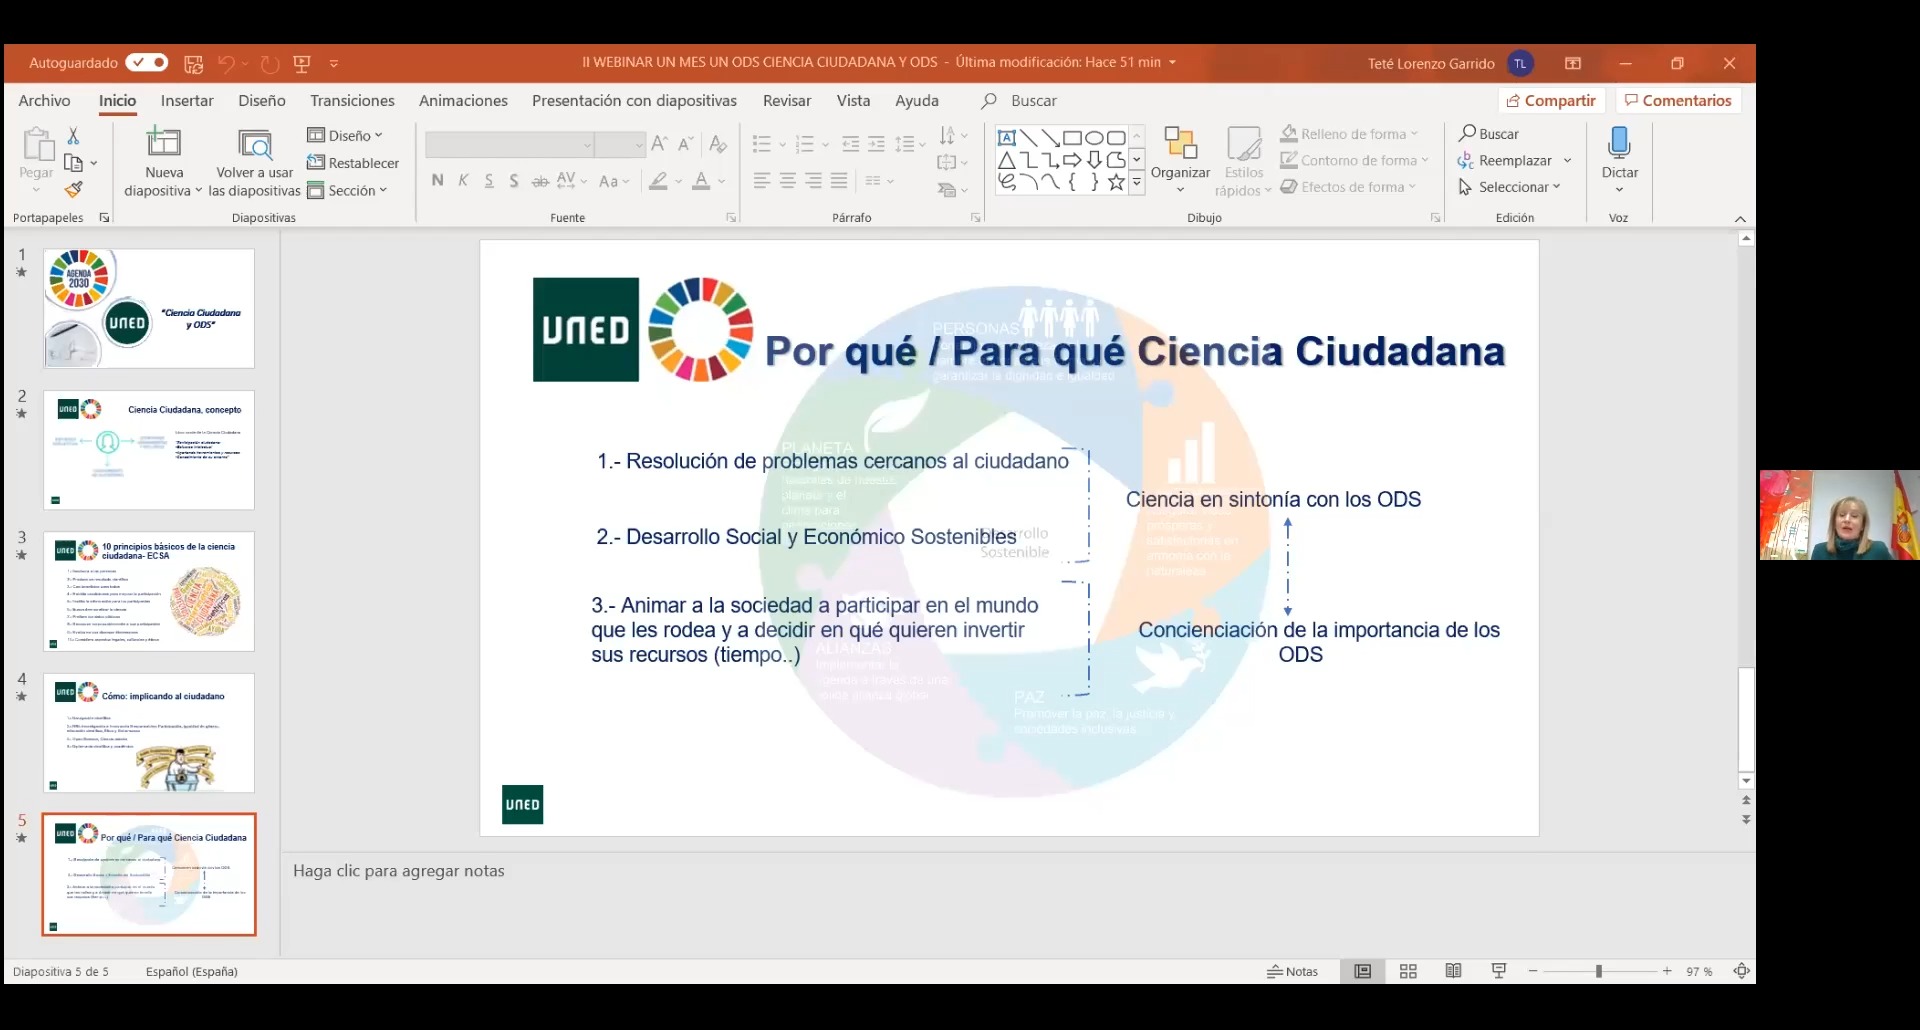The image size is (1920, 1030).
Task: Click Buscar in Edición group
Action: [1488, 133]
